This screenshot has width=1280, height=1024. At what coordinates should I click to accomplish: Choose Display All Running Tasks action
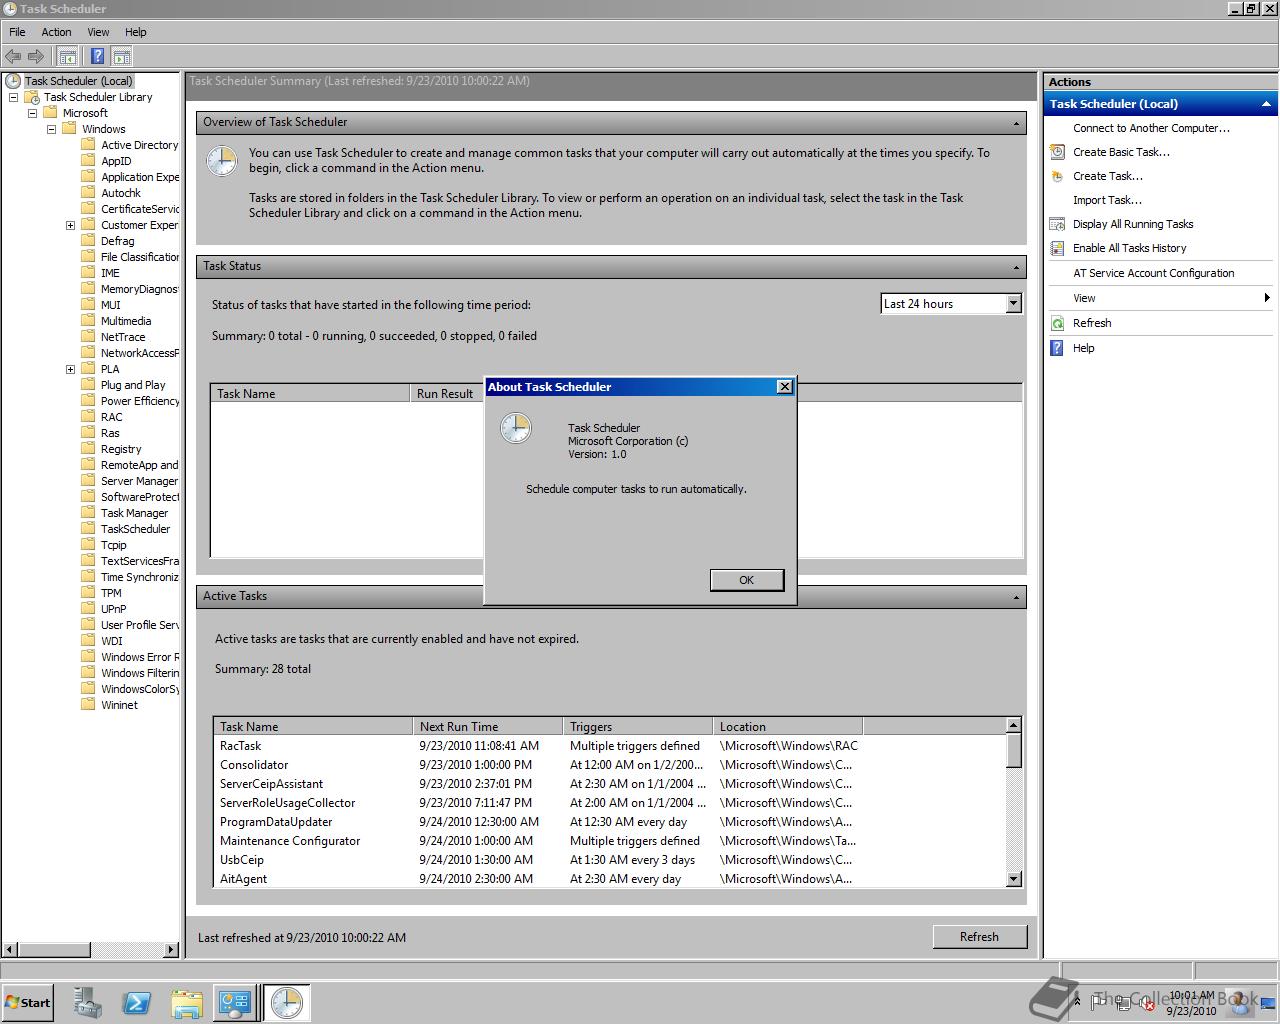(1133, 224)
